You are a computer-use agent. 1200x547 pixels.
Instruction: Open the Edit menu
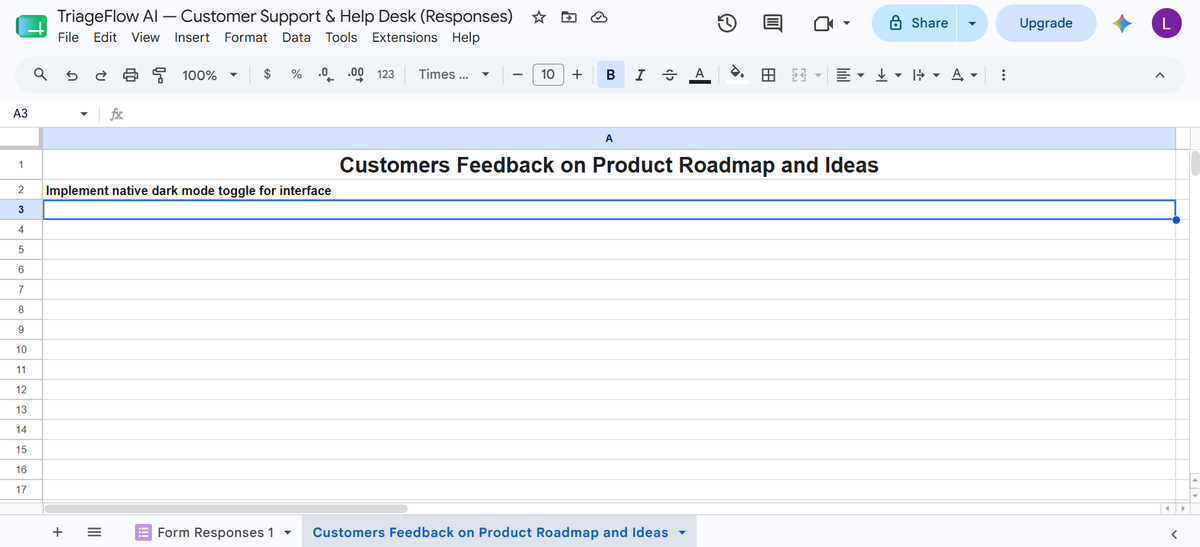[x=105, y=37]
